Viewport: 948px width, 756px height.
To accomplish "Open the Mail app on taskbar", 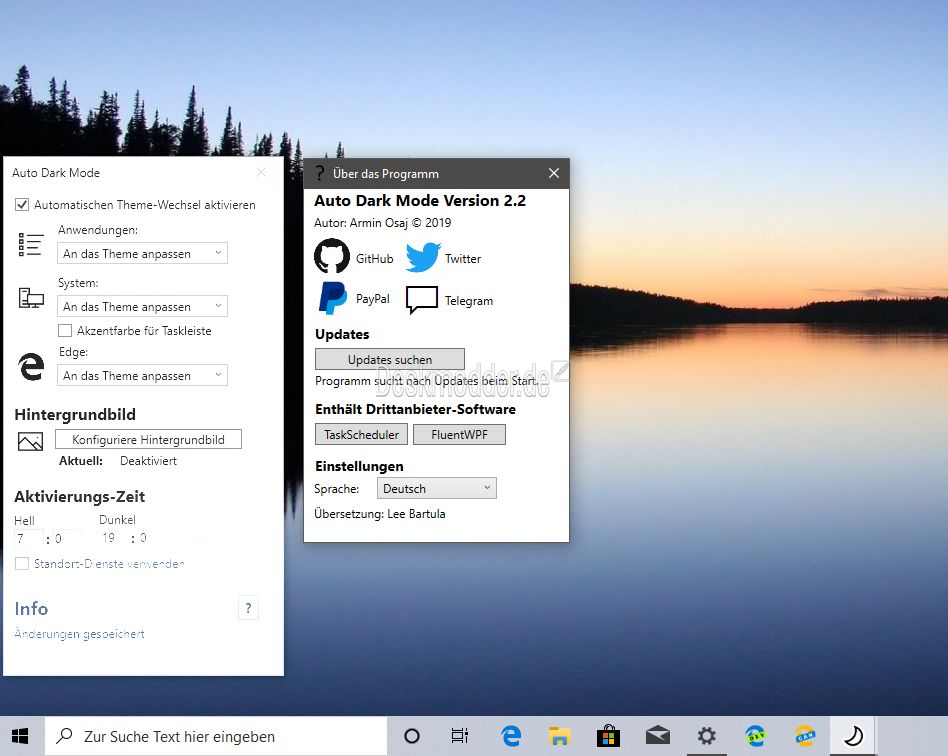I will point(658,736).
